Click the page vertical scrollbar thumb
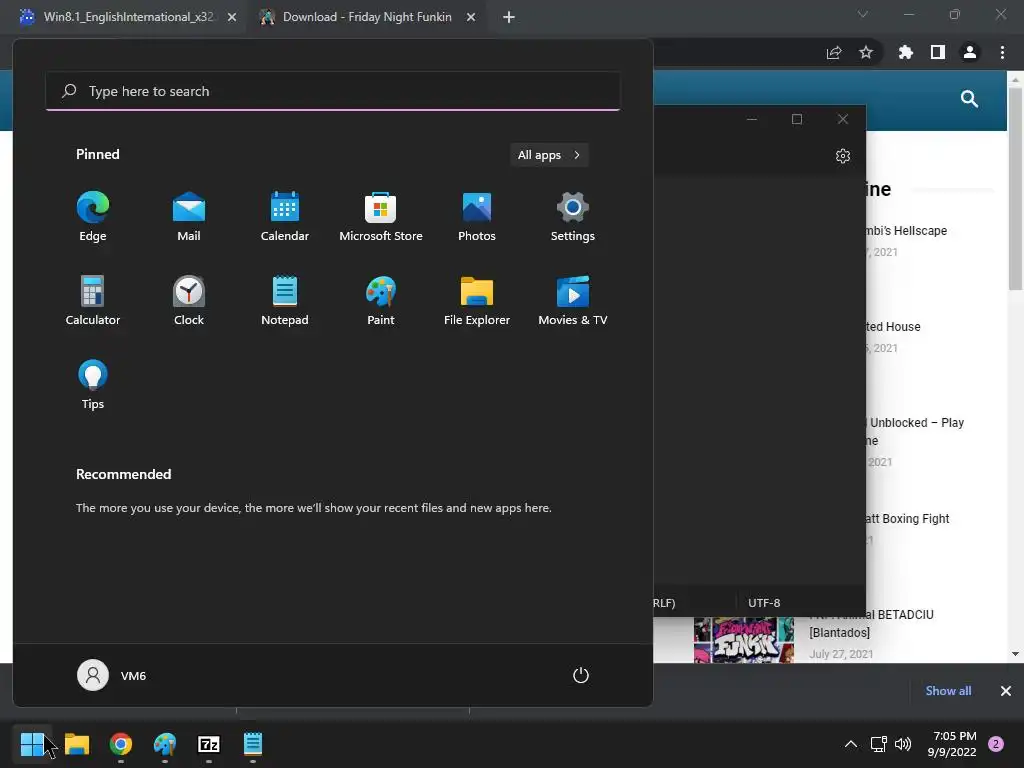 1015,188
